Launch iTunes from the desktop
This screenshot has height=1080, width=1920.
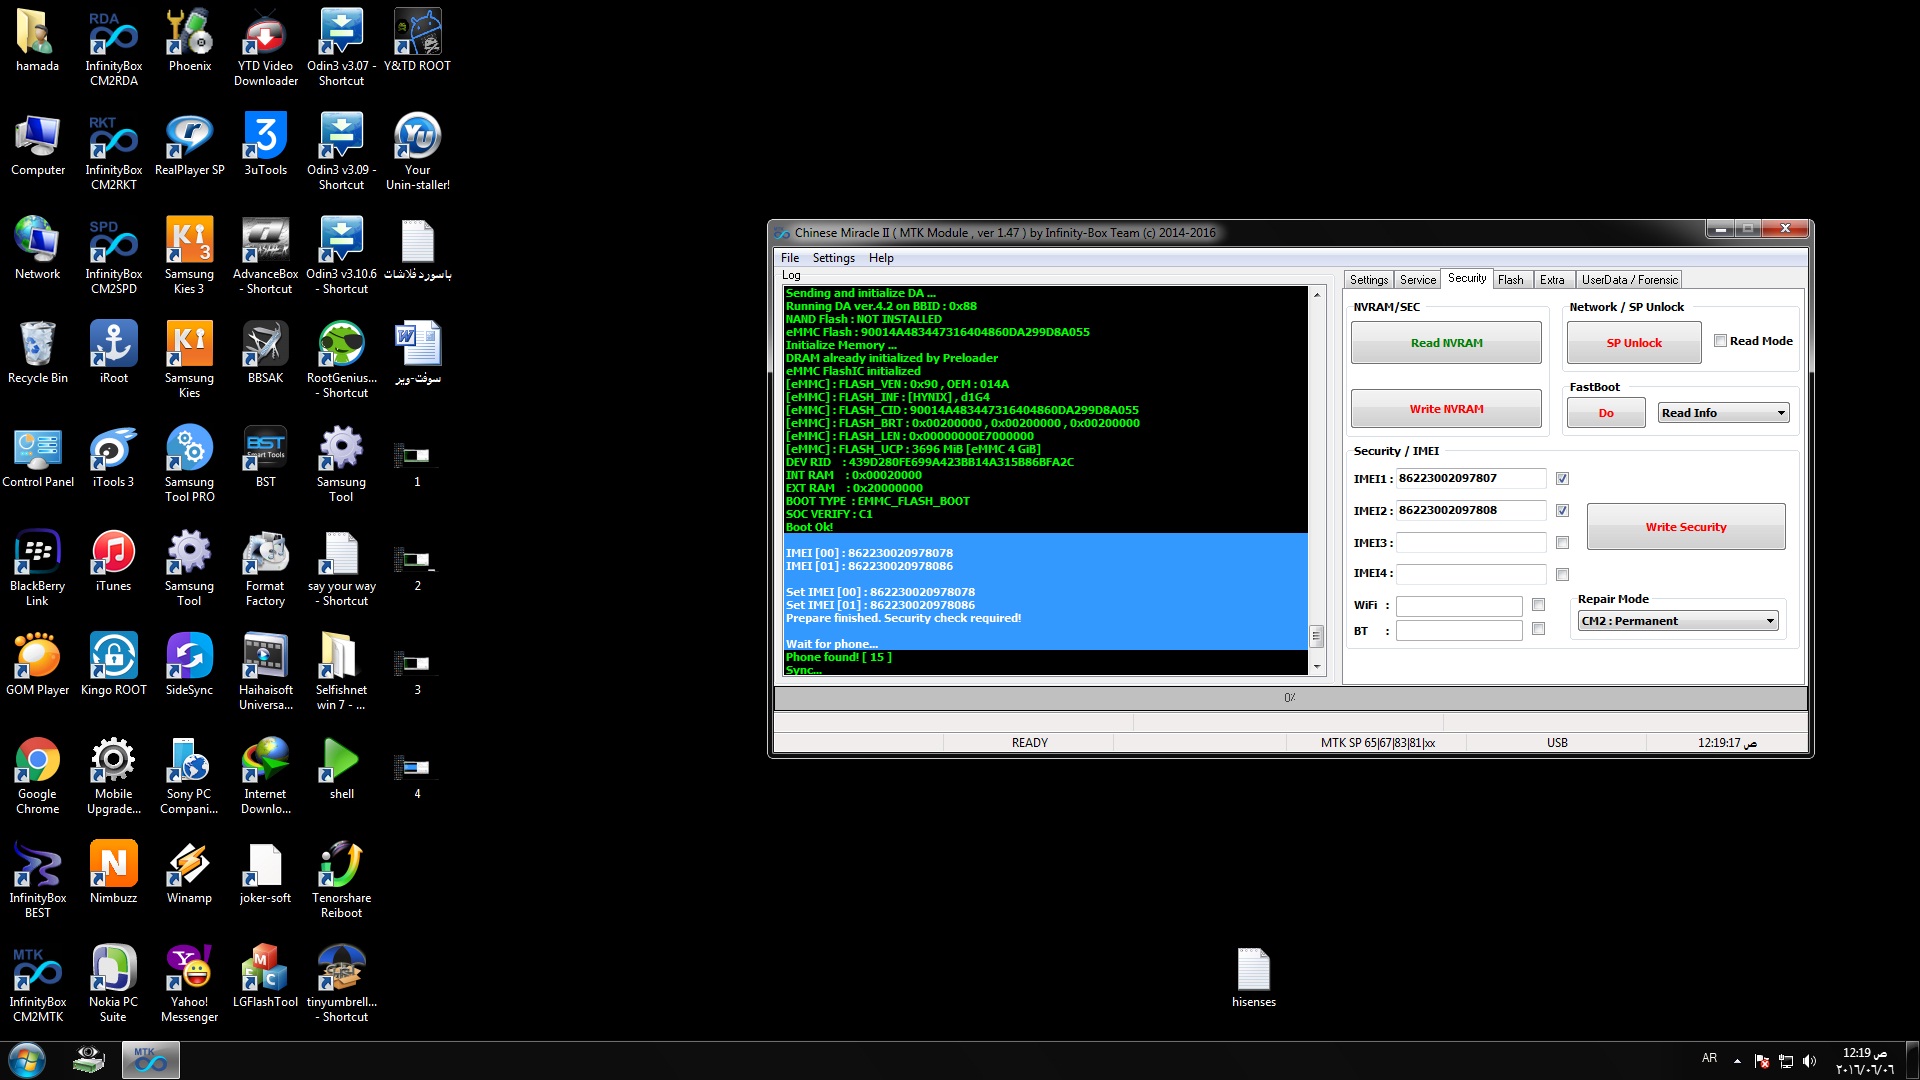[114, 560]
